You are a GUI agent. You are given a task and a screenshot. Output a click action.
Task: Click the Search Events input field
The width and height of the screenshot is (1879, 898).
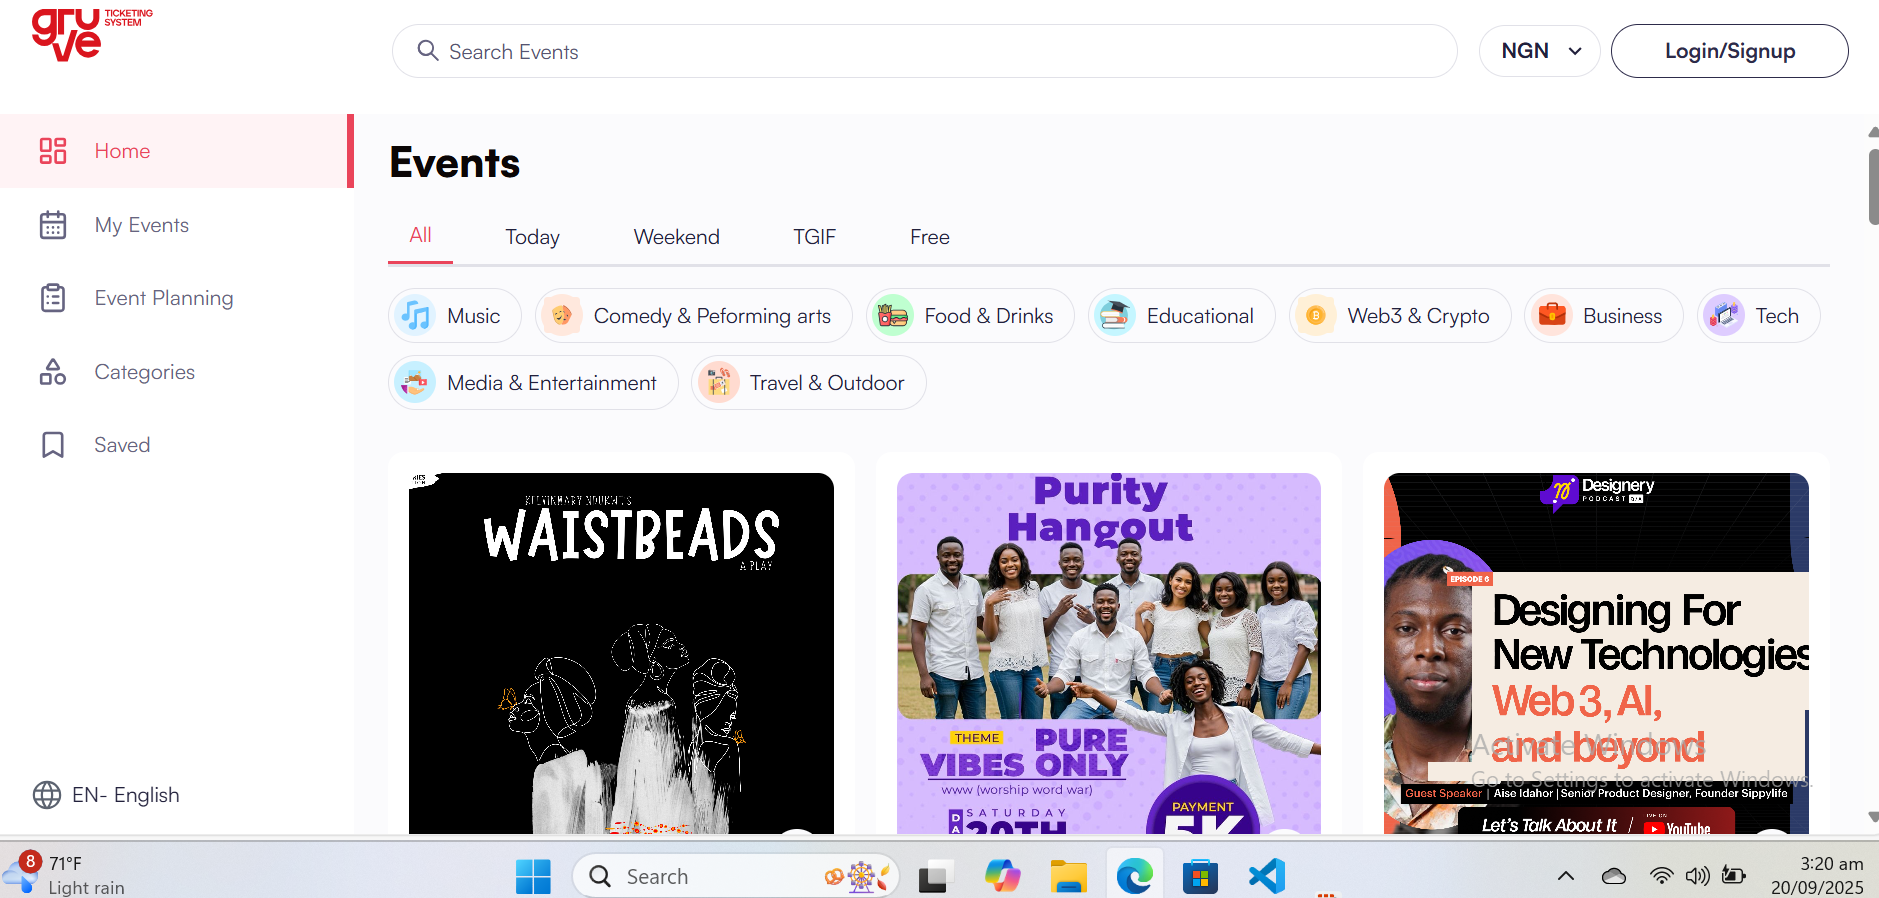coord(924,51)
